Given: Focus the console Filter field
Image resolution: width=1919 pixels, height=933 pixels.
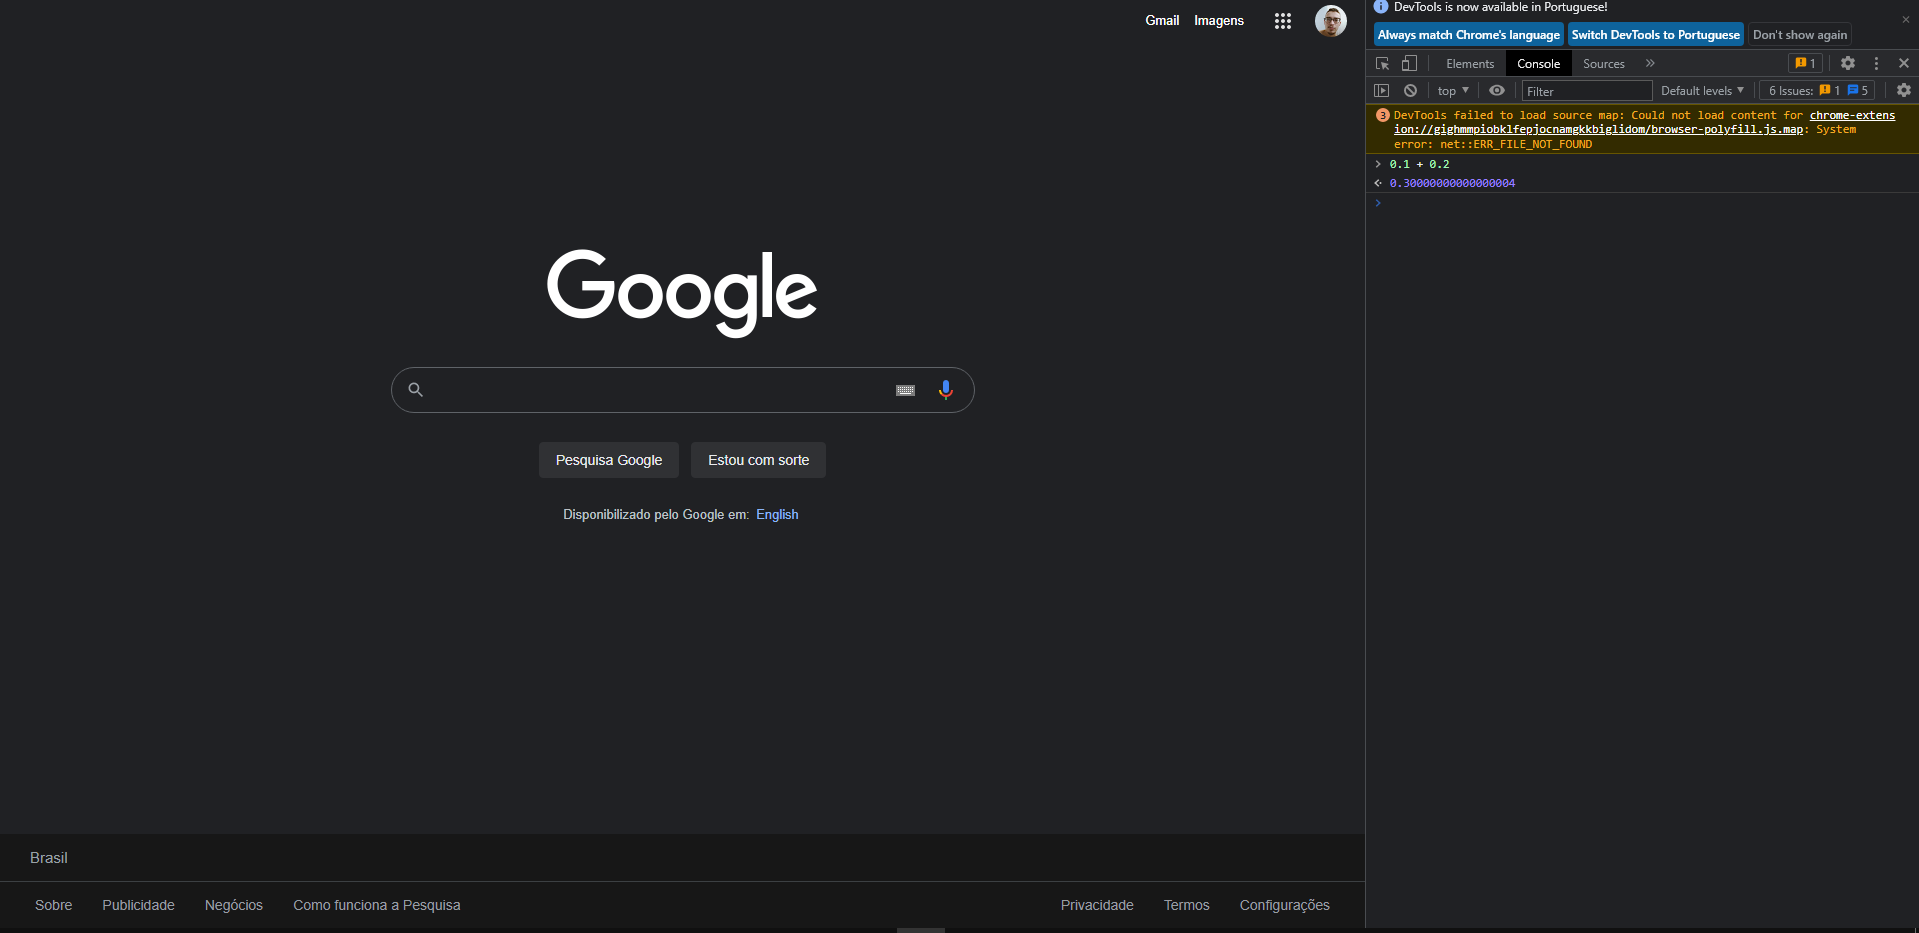Looking at the screenshot, I should coord(1586,91).
